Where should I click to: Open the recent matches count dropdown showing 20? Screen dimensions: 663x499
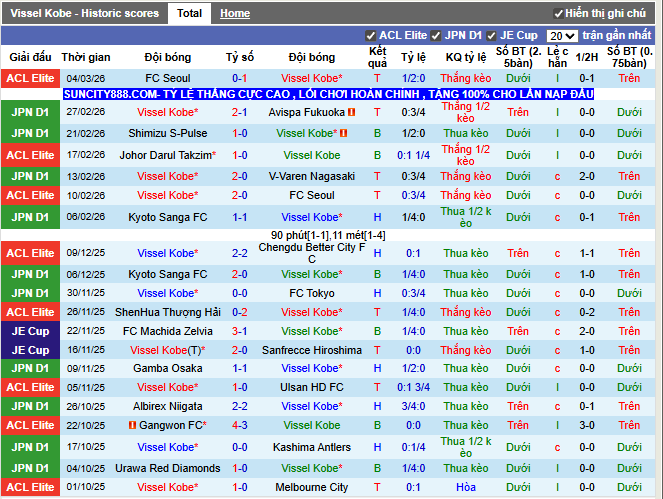[x=561, y=35]
